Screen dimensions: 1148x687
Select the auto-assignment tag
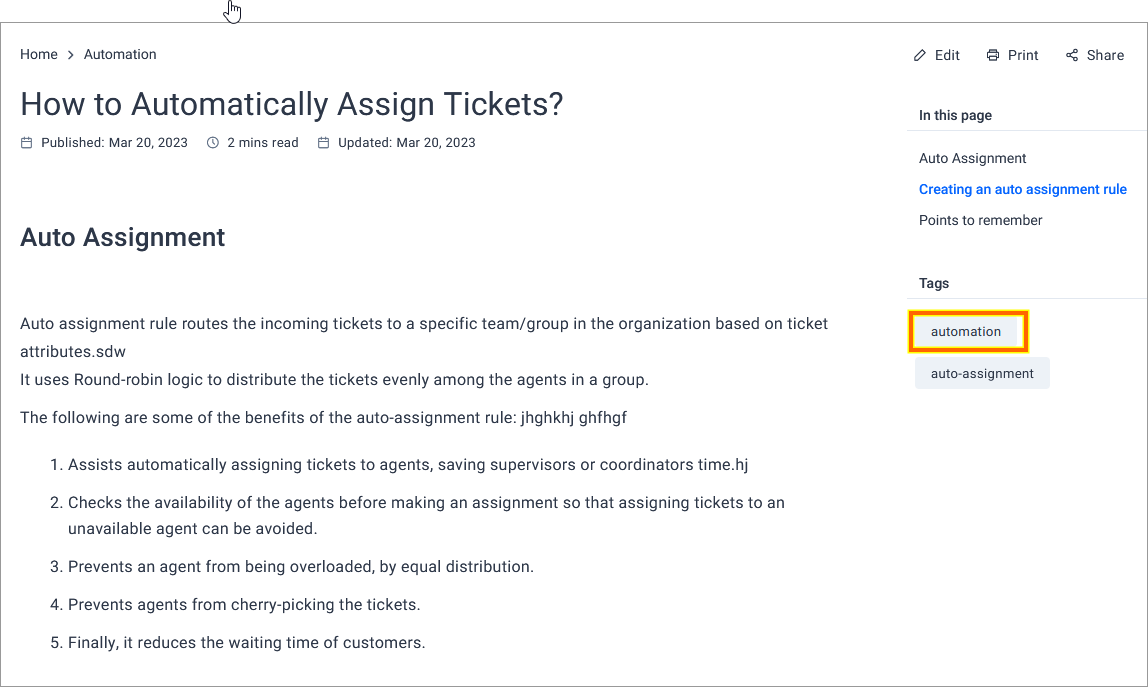coord(982,374)
